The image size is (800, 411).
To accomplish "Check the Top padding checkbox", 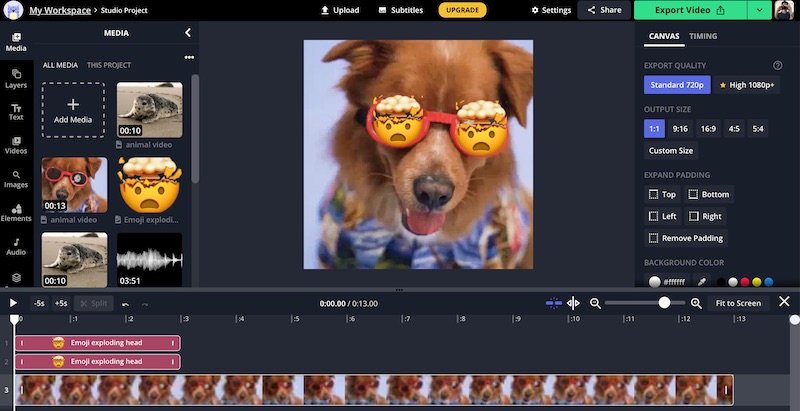I will [654, 194].
